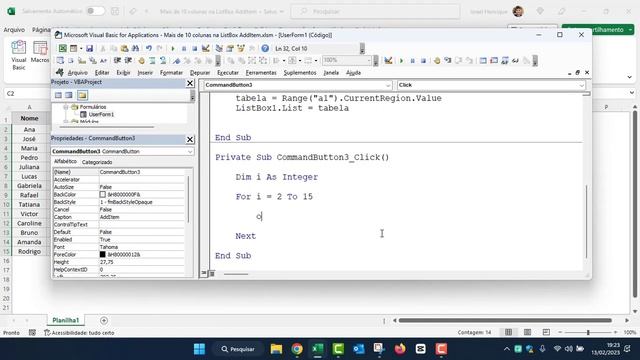Click the View Microsoft Excel icon in VBA toolbar
This screenshot has height=360, width=640.
(x=62, y=49)
